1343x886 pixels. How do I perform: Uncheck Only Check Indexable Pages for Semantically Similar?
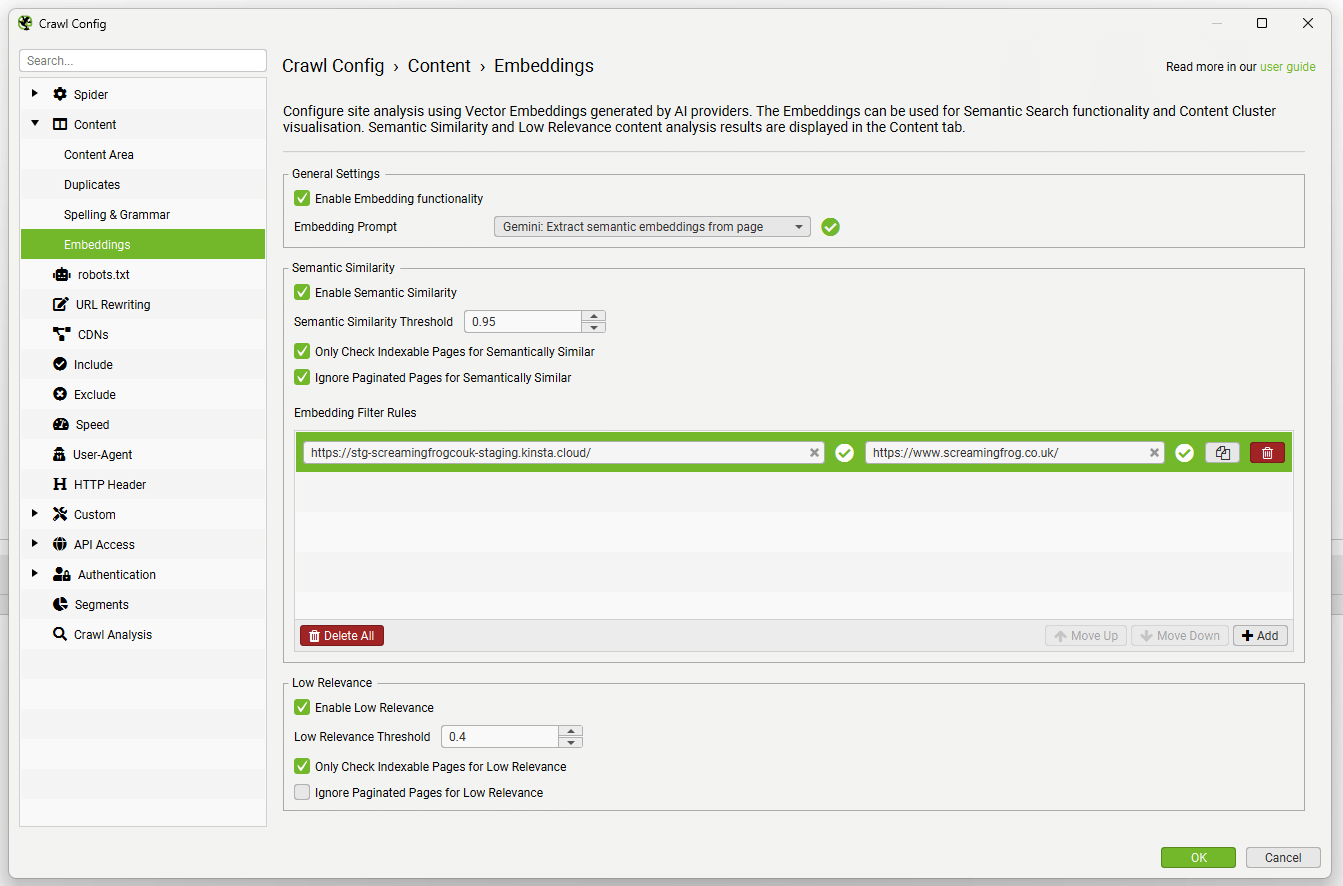tap(302, 351)
